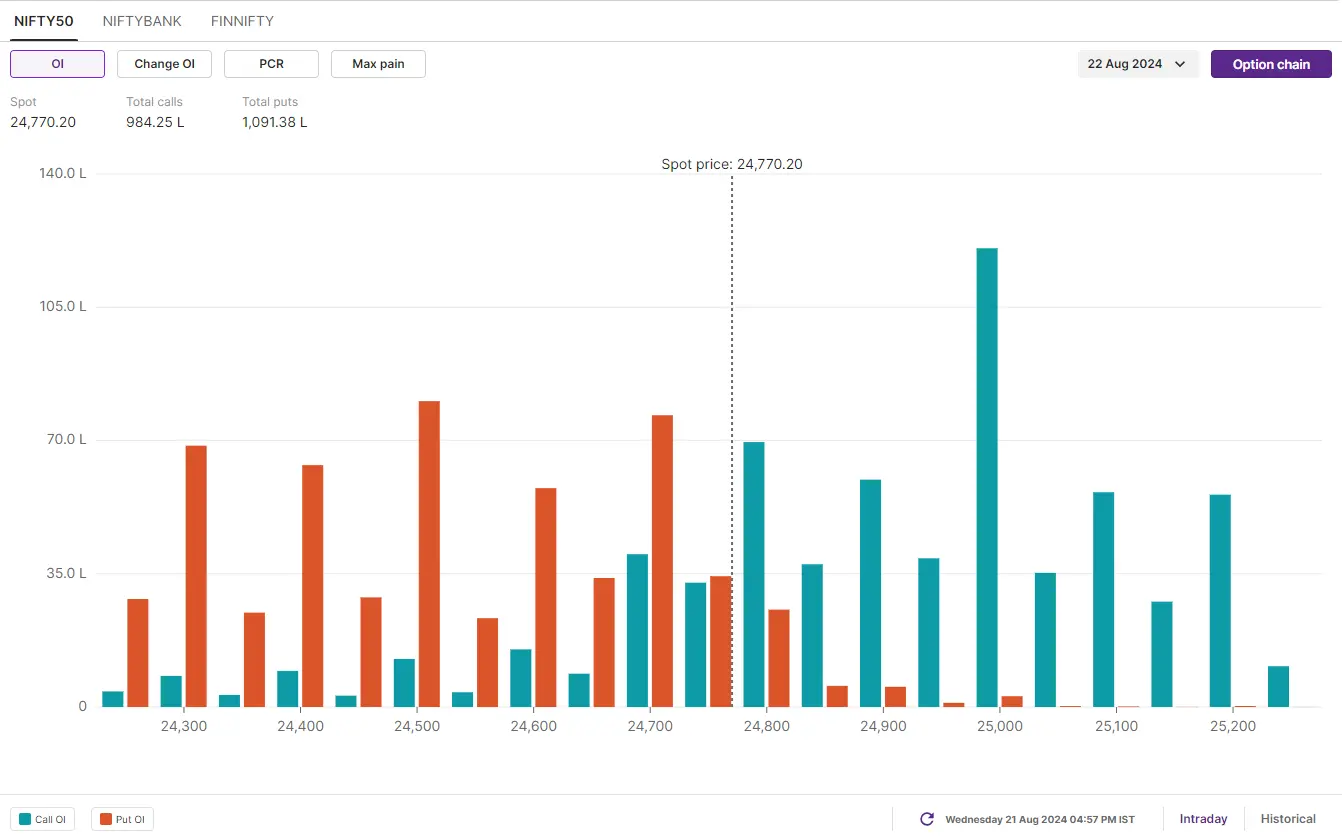Screen dimensions: 1342x837
Task: Click the 24,300 x-axis strike label
Action: [x=184, y=726]
